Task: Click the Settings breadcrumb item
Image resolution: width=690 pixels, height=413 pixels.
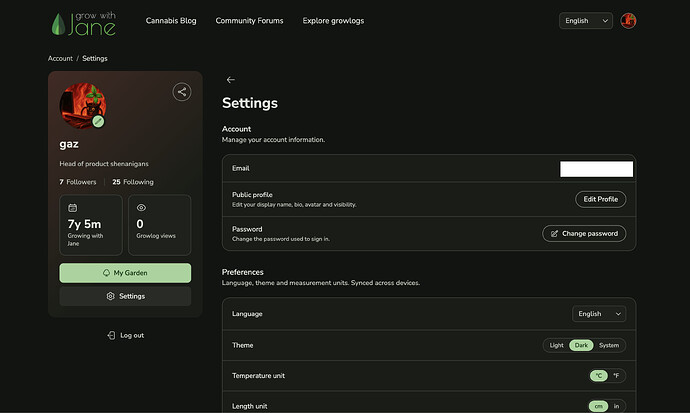Action: 95,58
